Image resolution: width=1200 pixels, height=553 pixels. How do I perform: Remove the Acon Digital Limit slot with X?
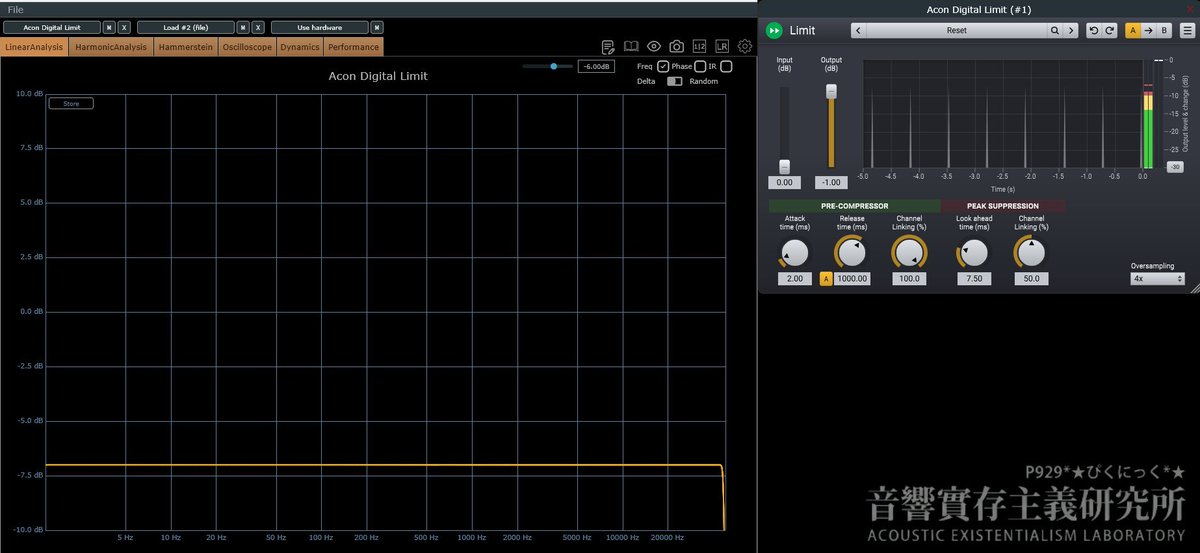(x=124, y=28)
